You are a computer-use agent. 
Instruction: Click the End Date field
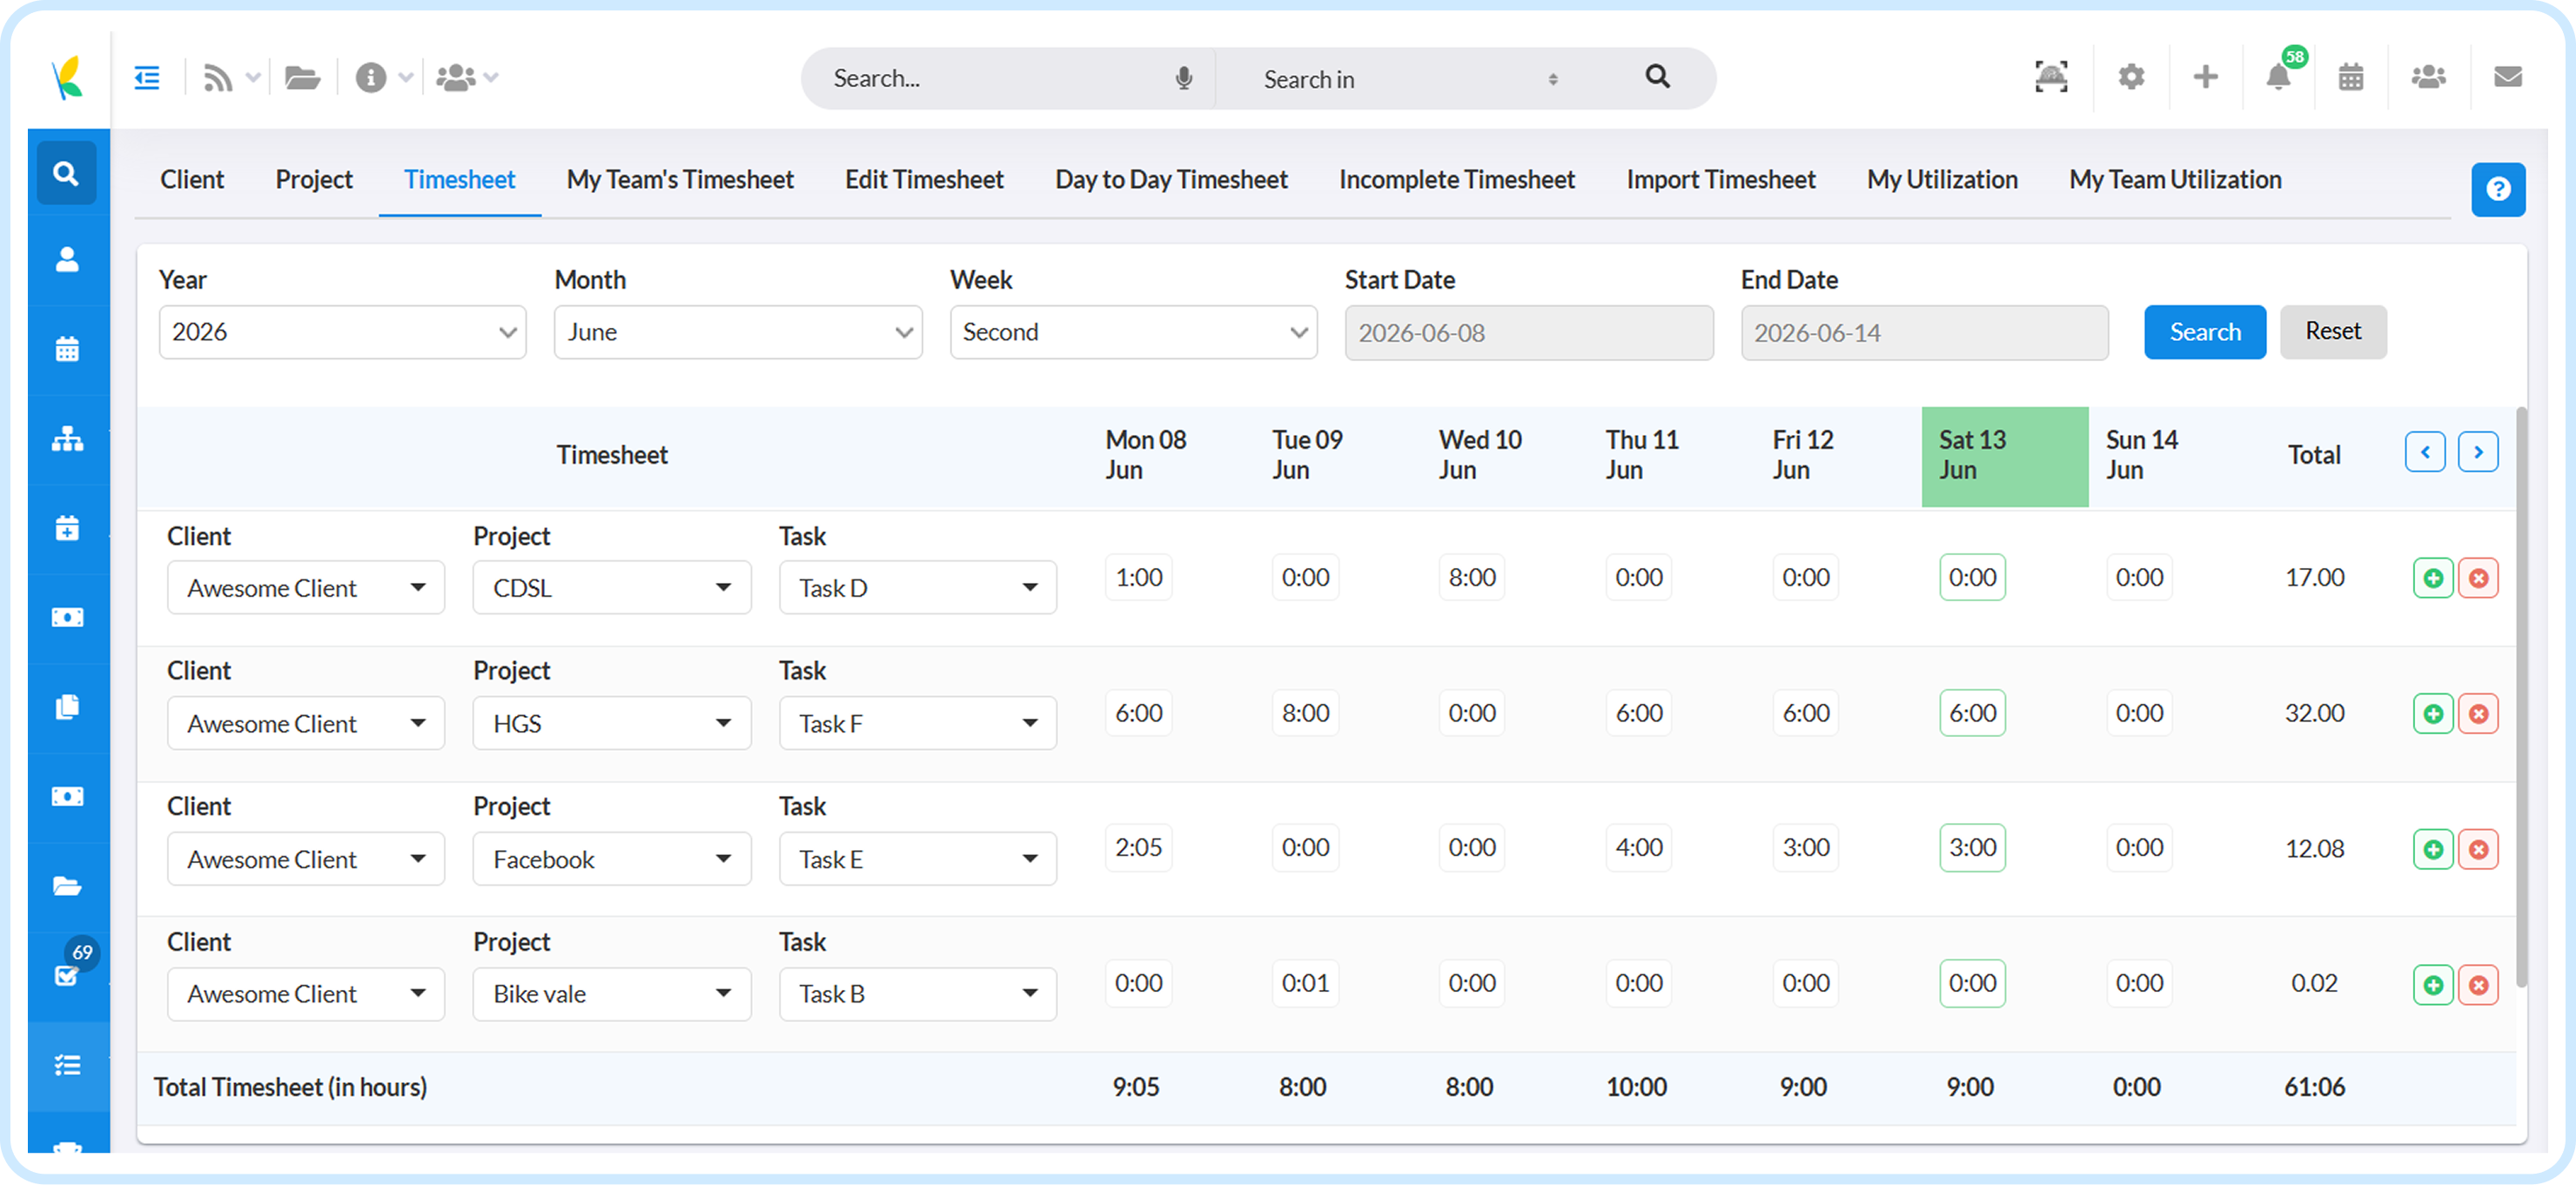(x=1924, y=333)
